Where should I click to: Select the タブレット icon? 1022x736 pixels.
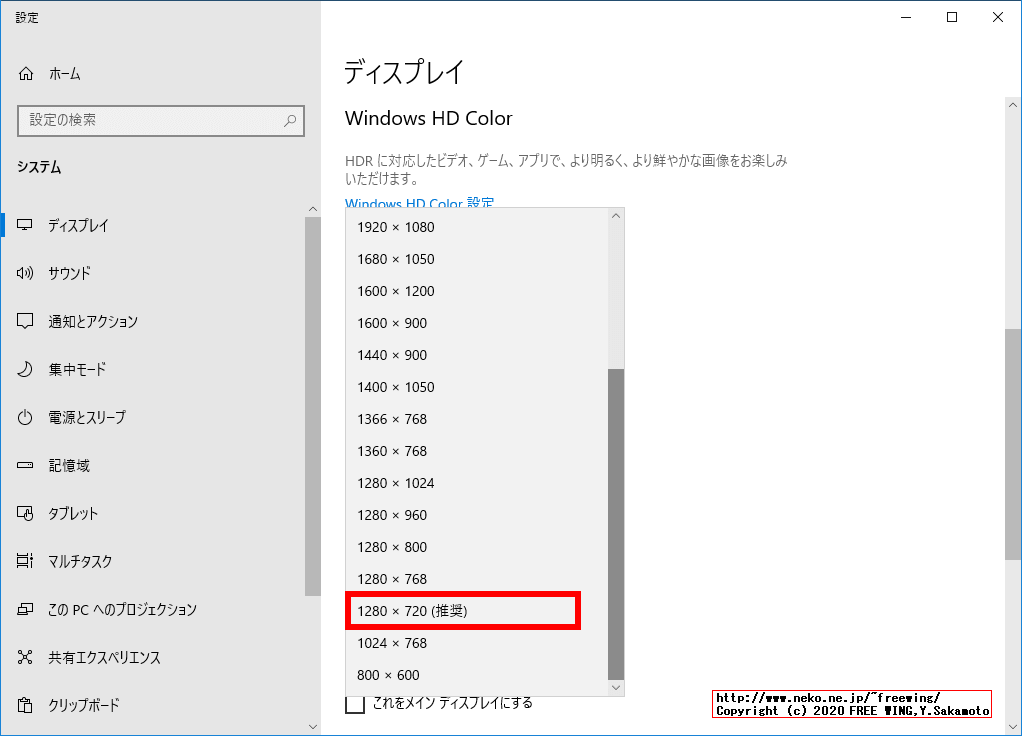[25, 513]
